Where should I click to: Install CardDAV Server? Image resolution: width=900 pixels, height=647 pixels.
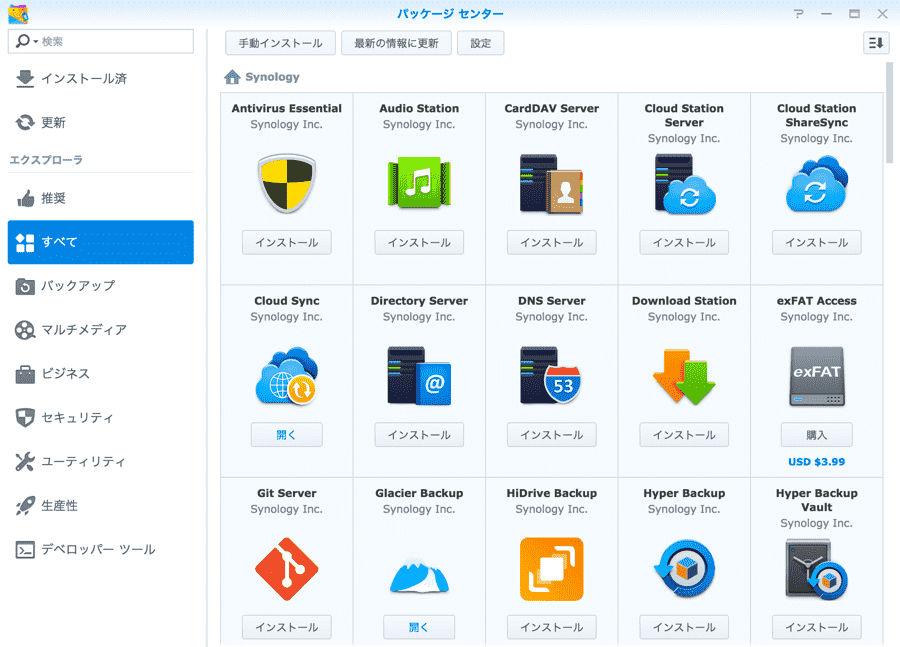(x=552, y=242)
